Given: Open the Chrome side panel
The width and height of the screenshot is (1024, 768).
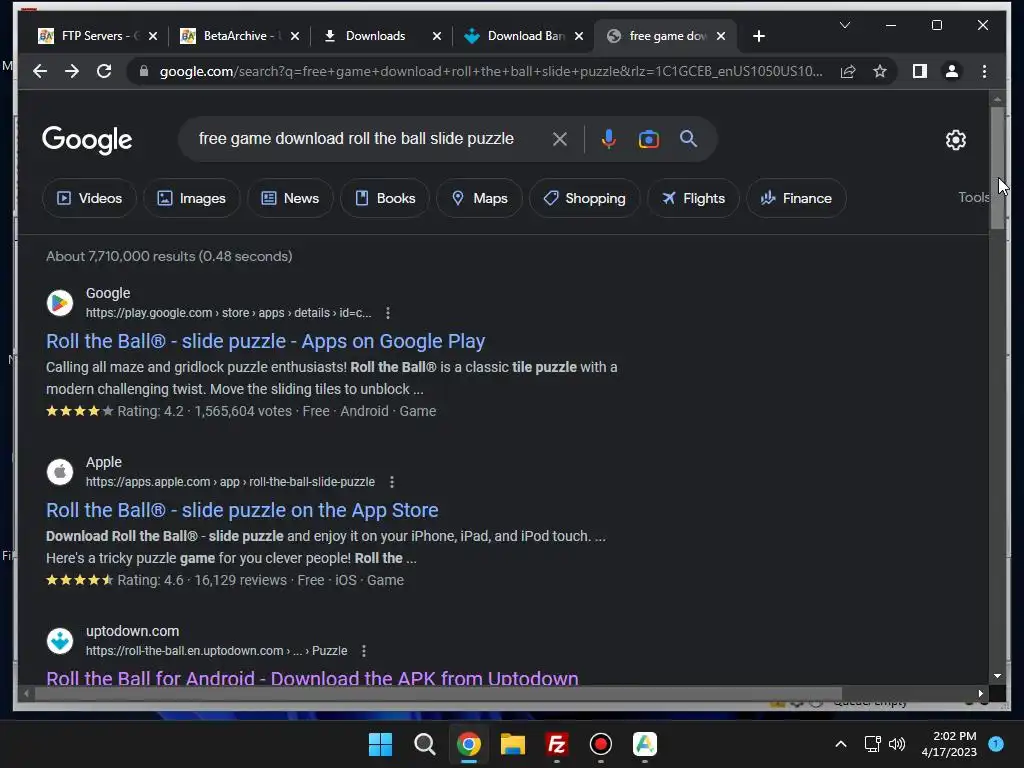Looking at the screenshot, I should coord(920,71).
